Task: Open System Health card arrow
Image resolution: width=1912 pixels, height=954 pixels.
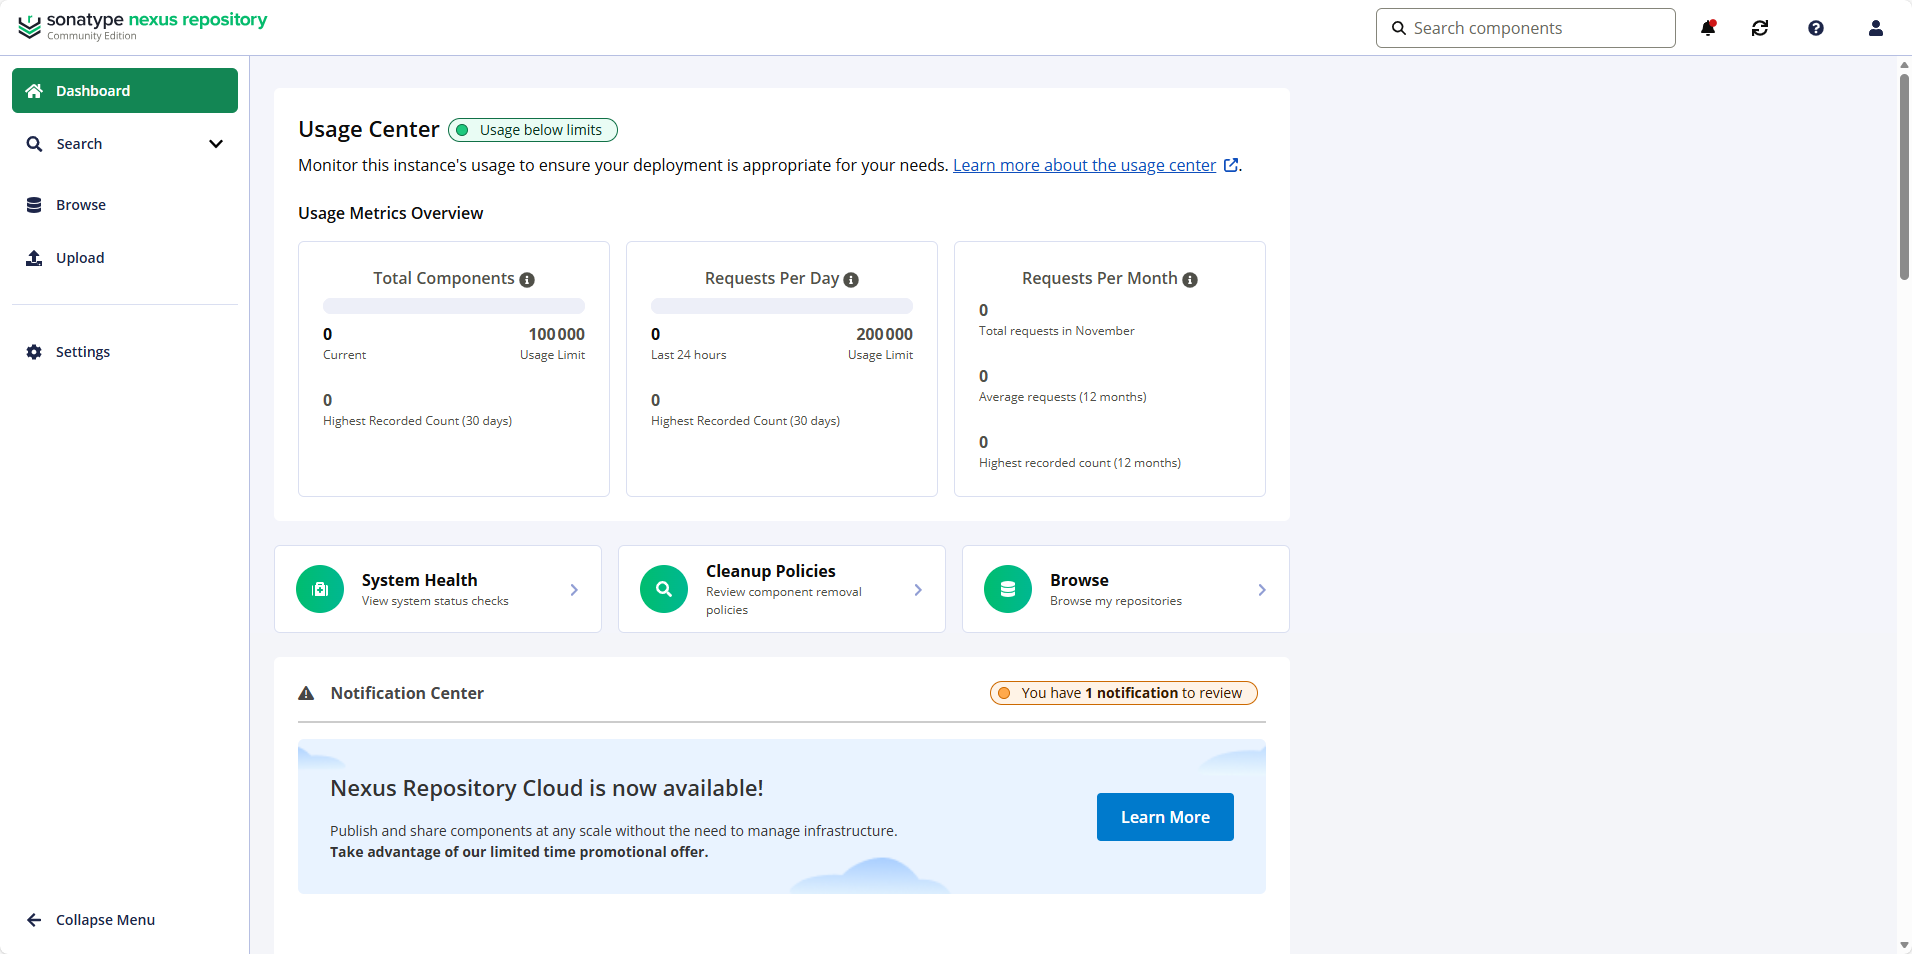Action: click(574, 590)
